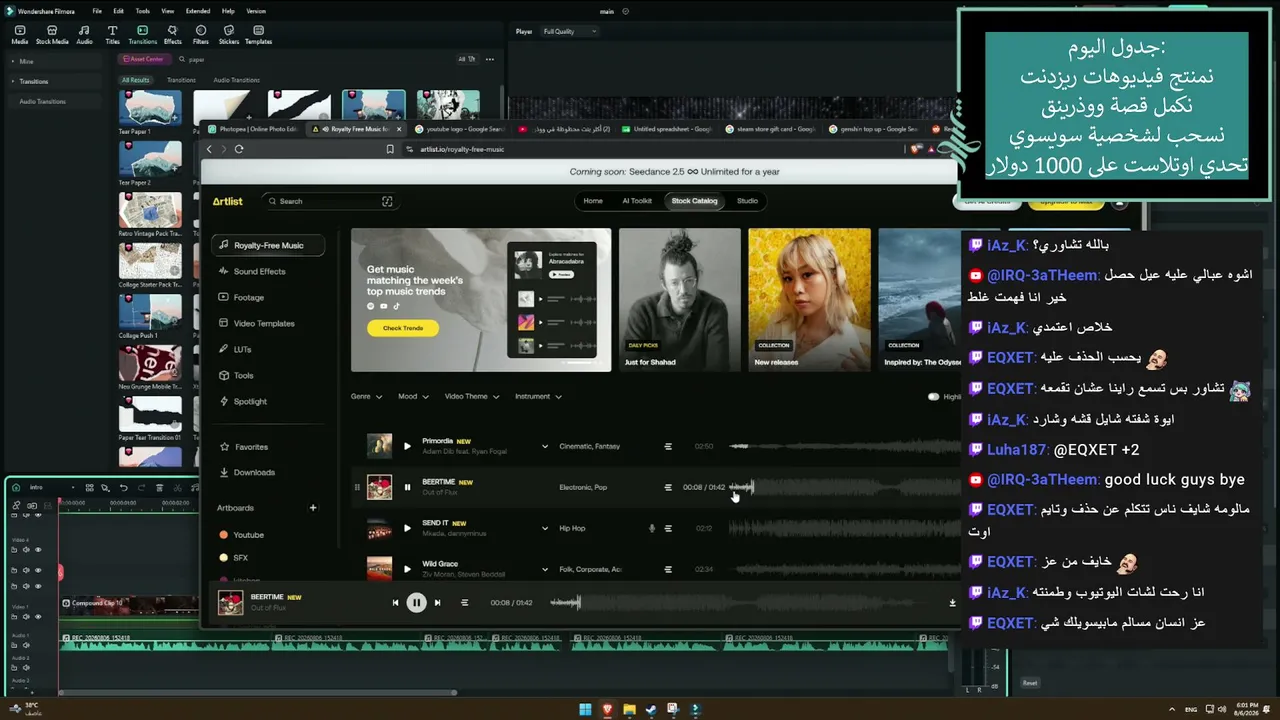Open the Effects panel in Filmora
Viewport: 1280px width, 720px height.
coord(172,35)
